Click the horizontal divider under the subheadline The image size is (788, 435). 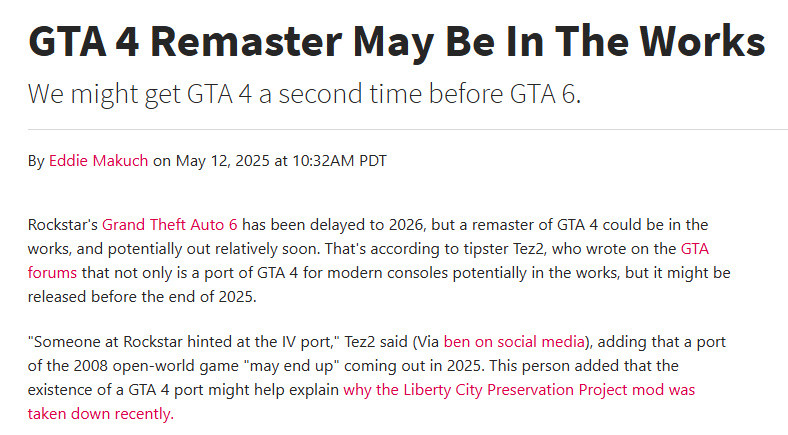click(x=394, y=129)
